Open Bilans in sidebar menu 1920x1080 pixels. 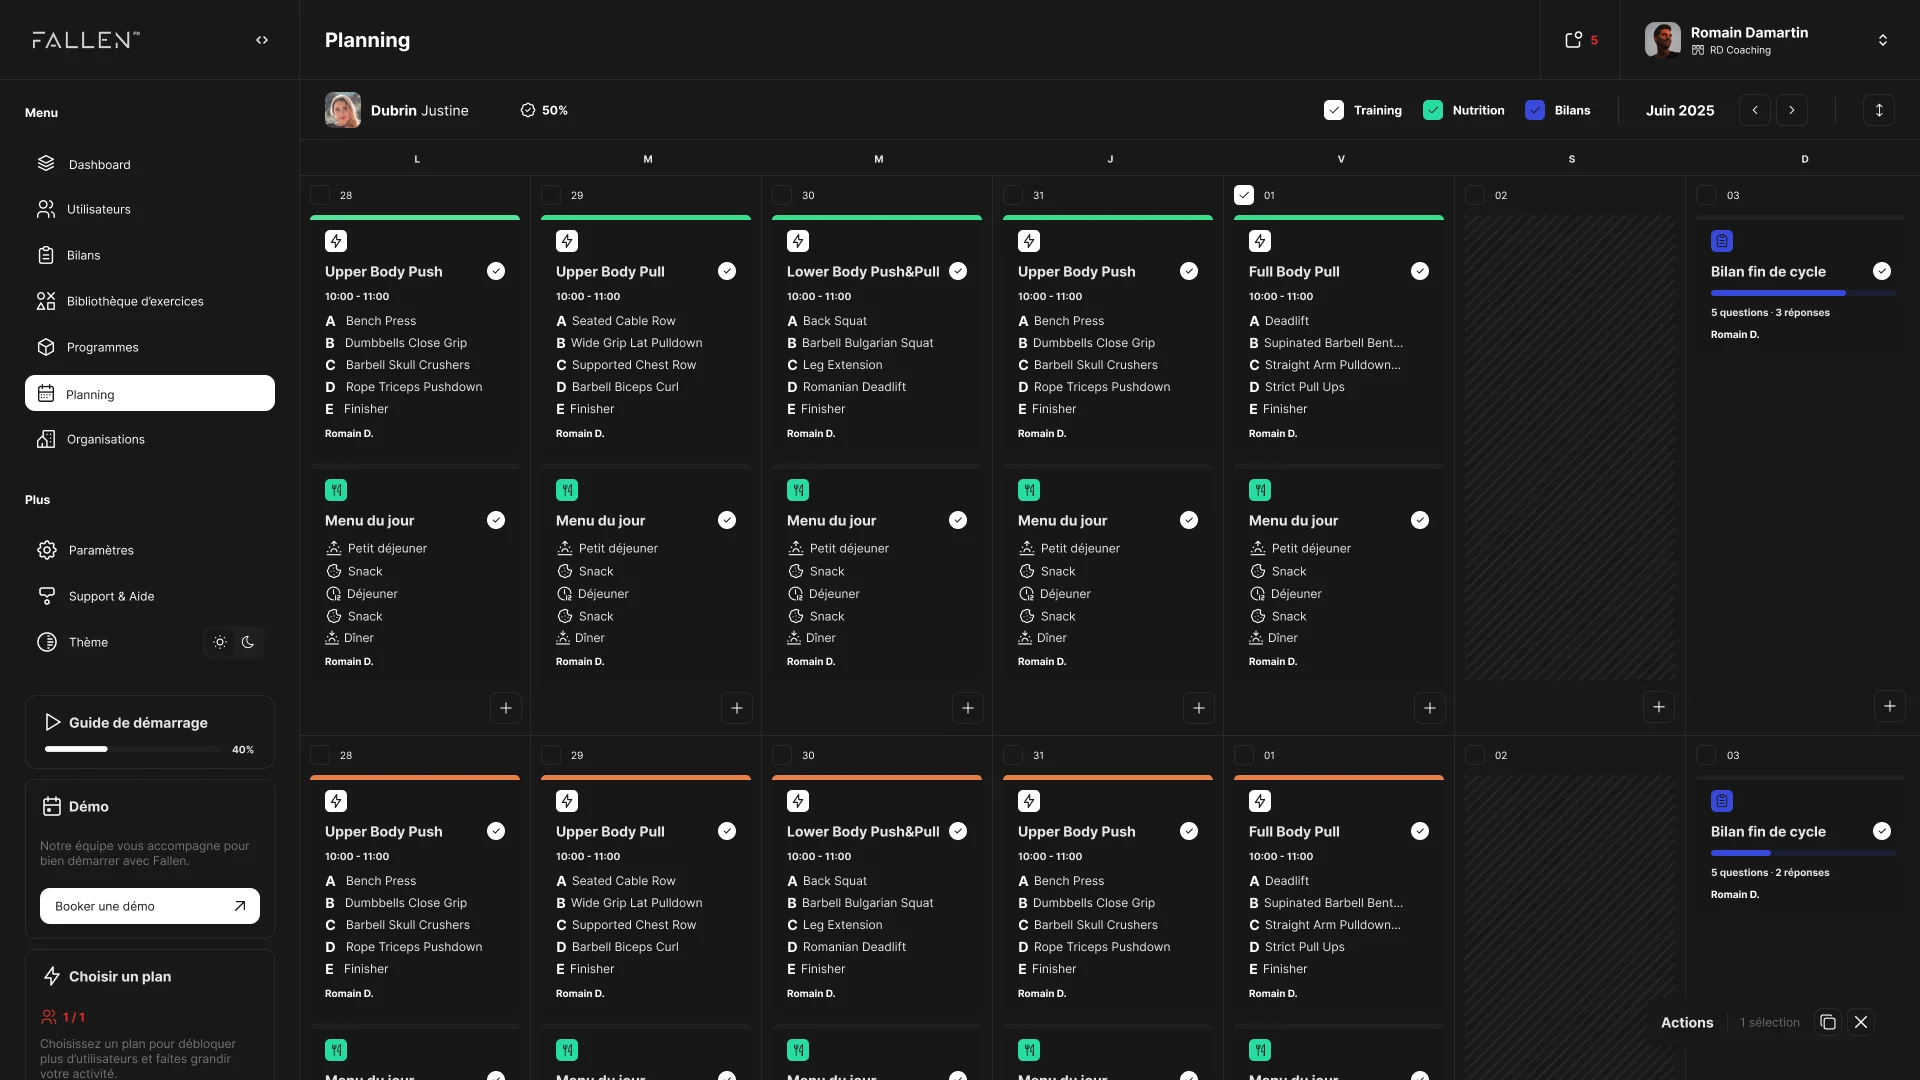click(x=150, y=255)
